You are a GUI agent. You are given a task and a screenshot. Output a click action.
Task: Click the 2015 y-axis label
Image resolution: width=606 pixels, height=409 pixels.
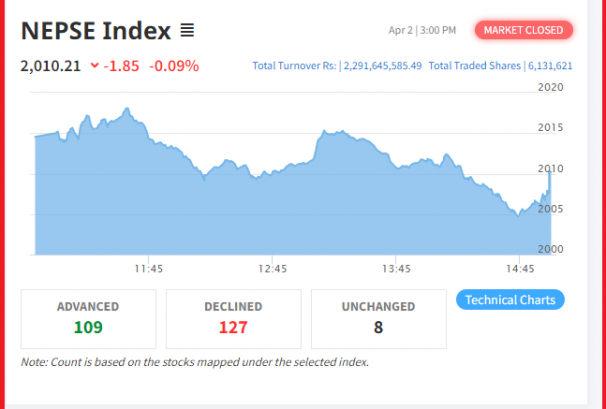coord(550,128)
